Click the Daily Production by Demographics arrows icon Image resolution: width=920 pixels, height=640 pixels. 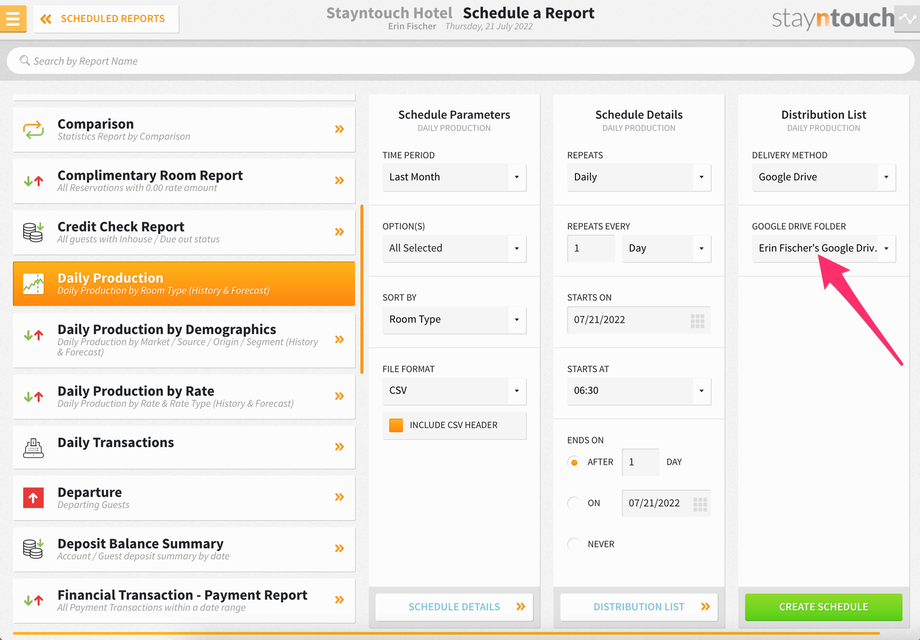[x=33, y=336]
